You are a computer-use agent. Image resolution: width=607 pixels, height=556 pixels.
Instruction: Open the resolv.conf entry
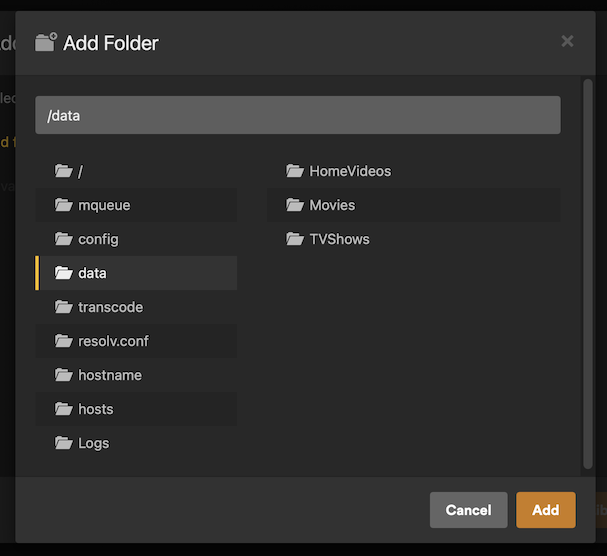click(x=136, y=341)
